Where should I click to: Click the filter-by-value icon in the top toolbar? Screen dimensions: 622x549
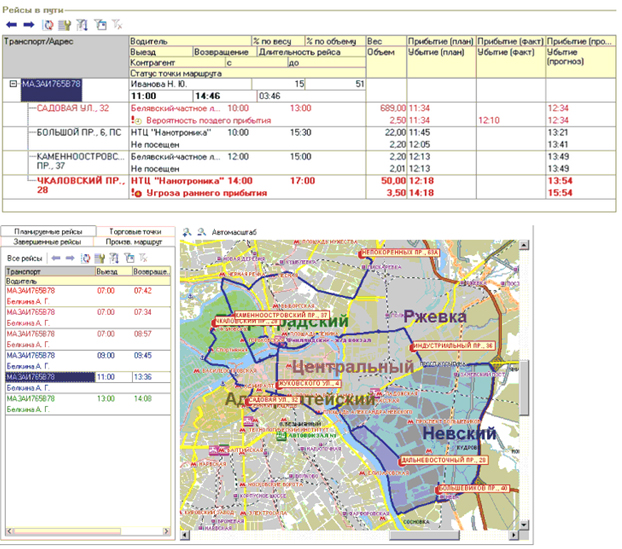pos(82,25)
